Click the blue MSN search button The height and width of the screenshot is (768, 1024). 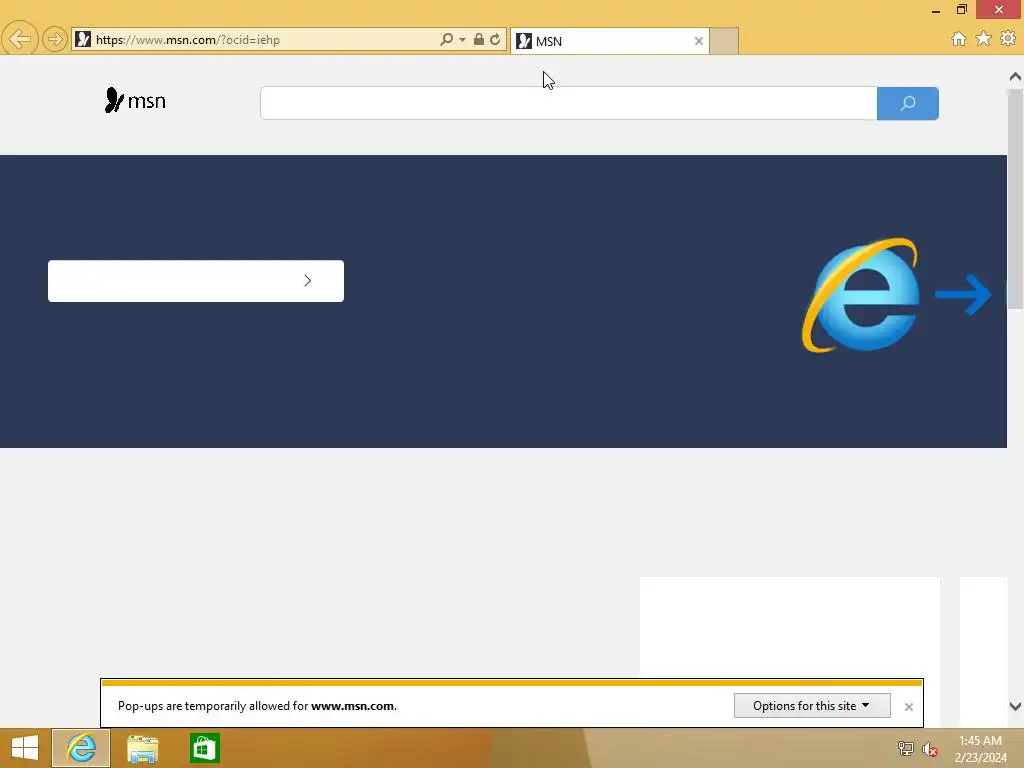click(908, 103)
